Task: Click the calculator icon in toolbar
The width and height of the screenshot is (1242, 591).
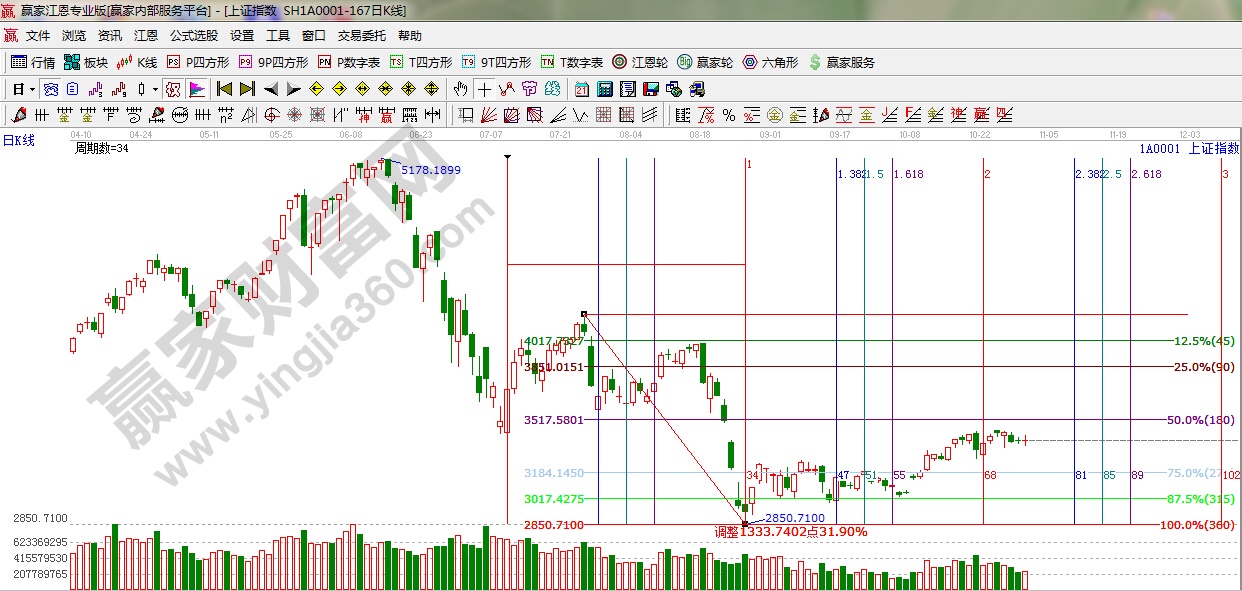Action: point(604,89)
